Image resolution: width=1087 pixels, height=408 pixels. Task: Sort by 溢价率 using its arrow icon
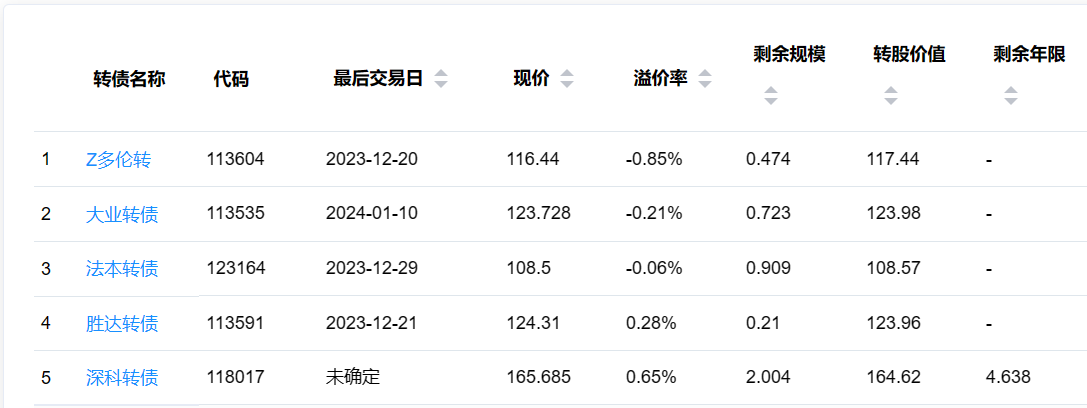tap(705, 79)
